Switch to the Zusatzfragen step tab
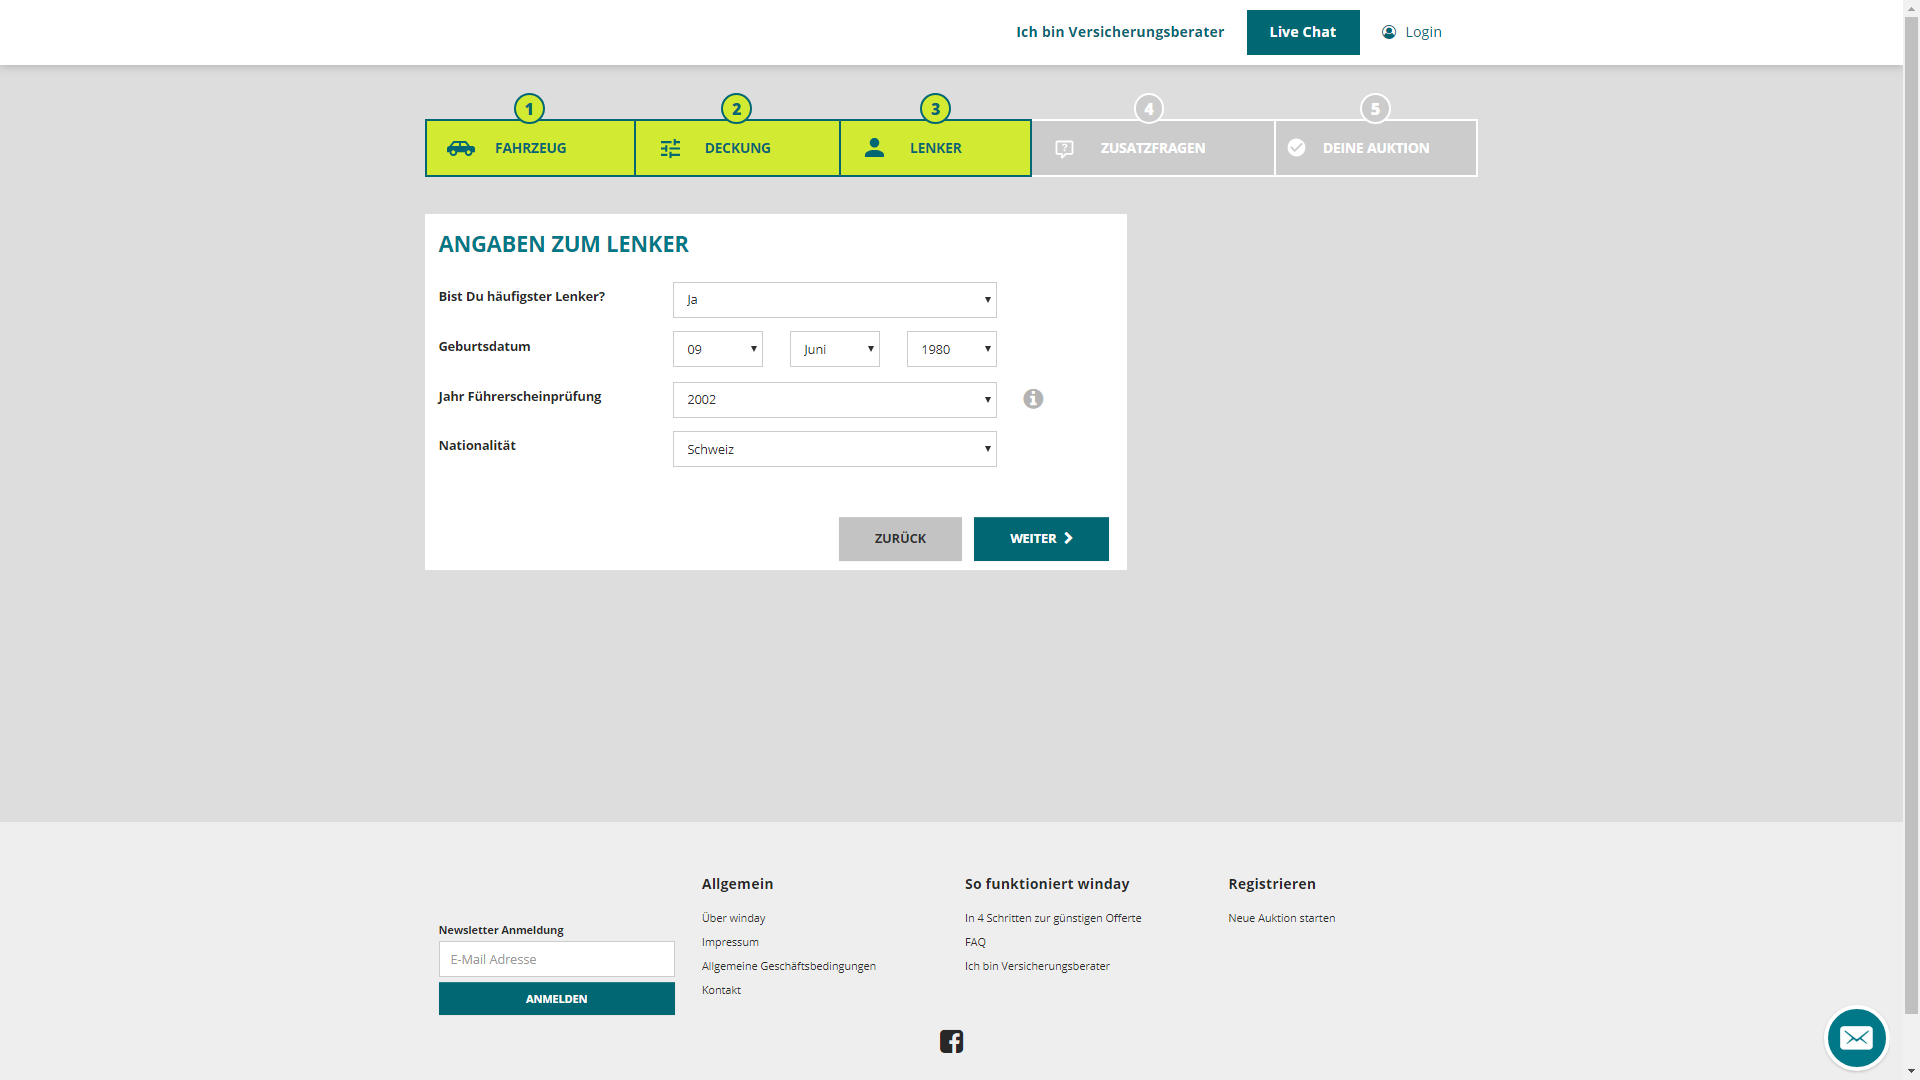The image size is (1920, 1080). [1152, 148]
